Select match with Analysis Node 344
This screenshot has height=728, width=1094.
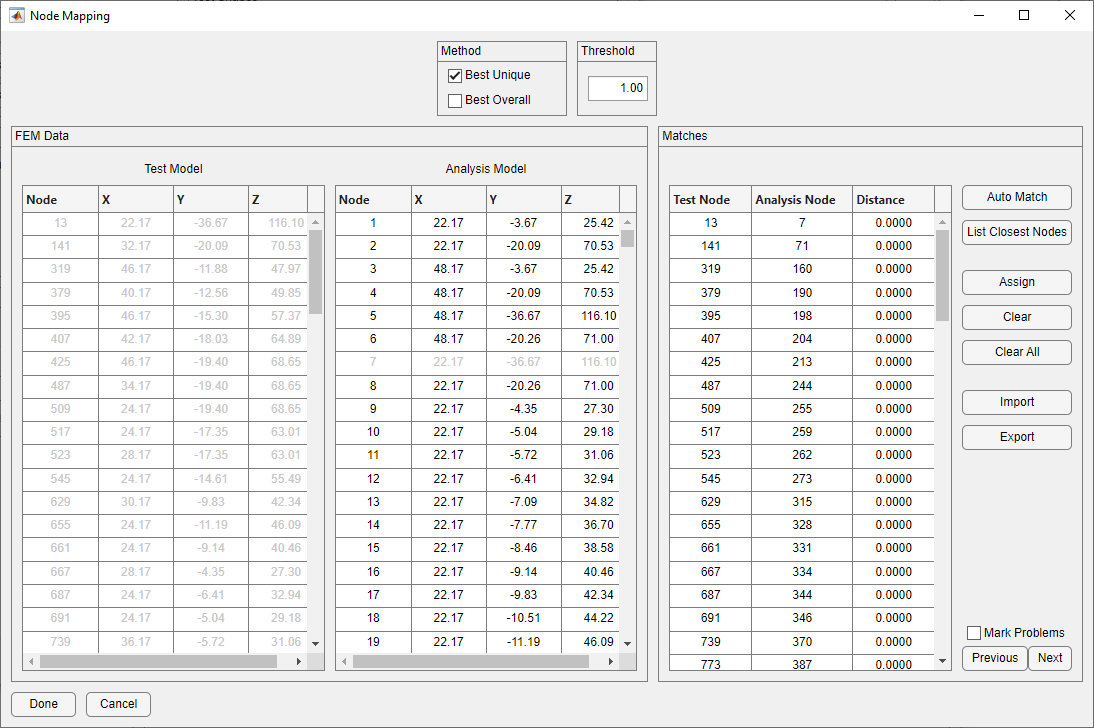point(802,595)
